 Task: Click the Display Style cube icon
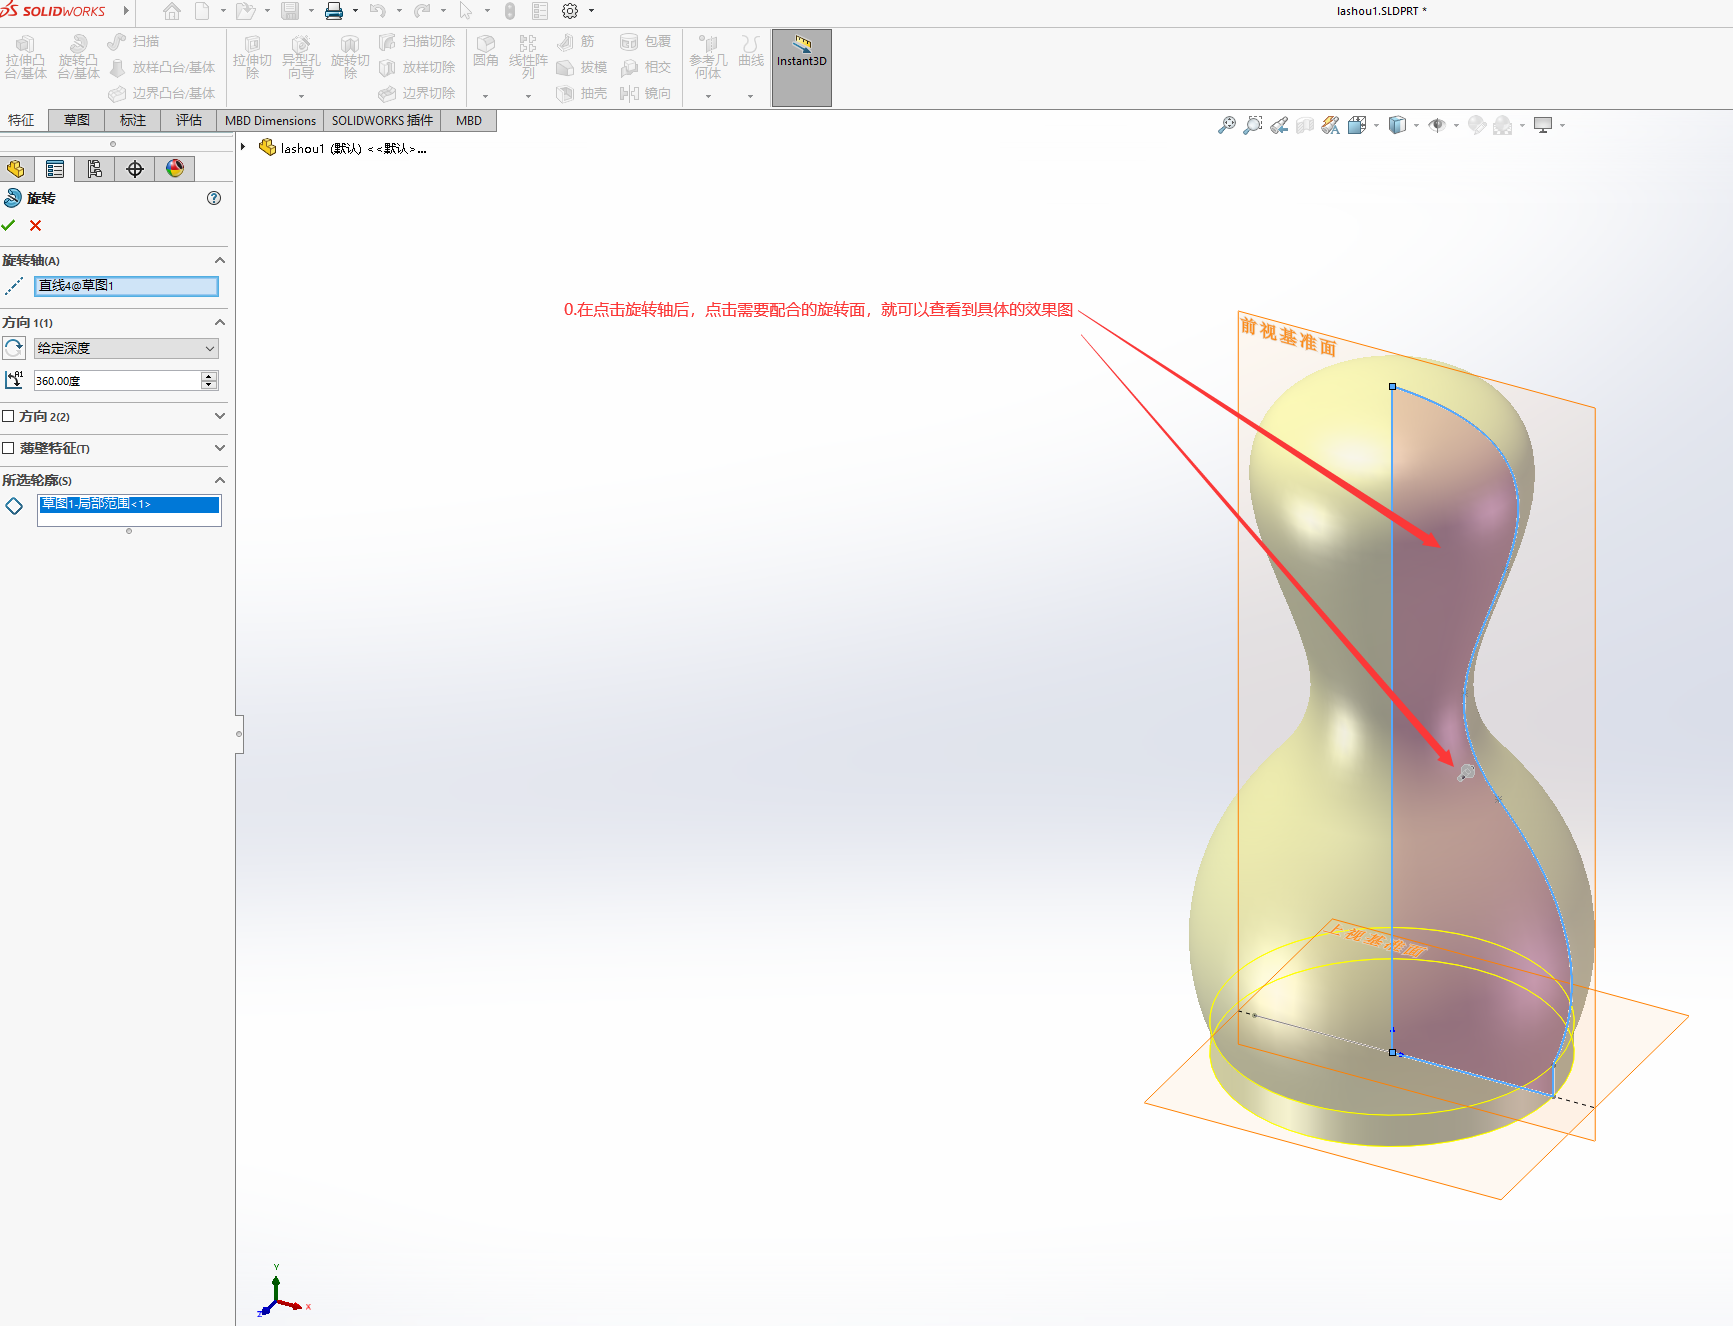click(x=1397, y=125)
